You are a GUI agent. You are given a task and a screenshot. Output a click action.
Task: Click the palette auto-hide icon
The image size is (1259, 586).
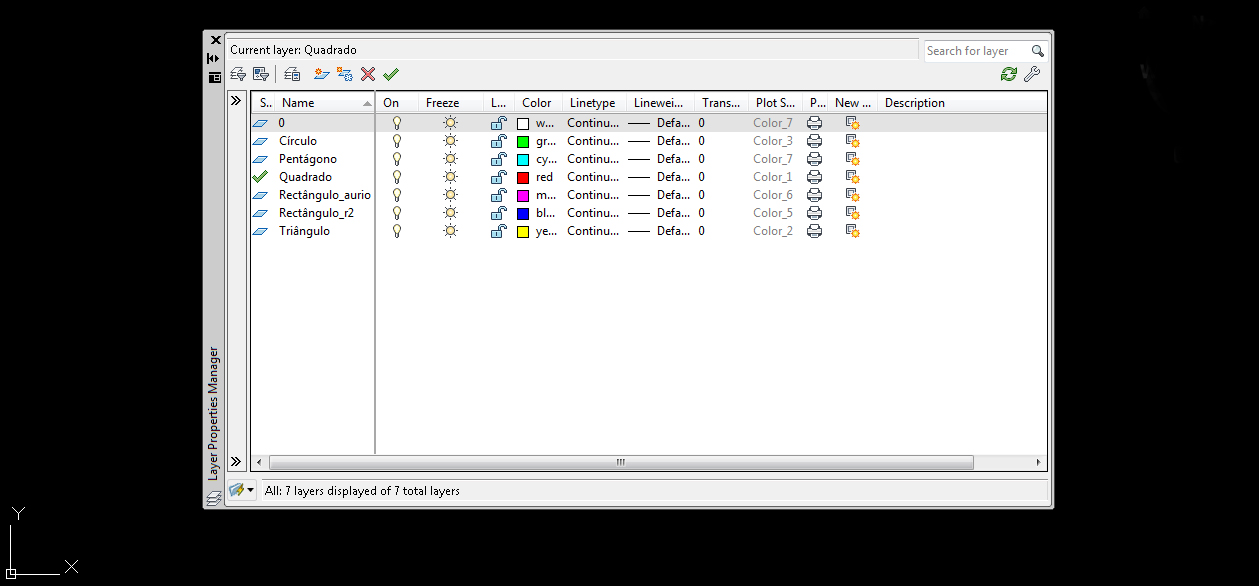[x=214, y=58]
